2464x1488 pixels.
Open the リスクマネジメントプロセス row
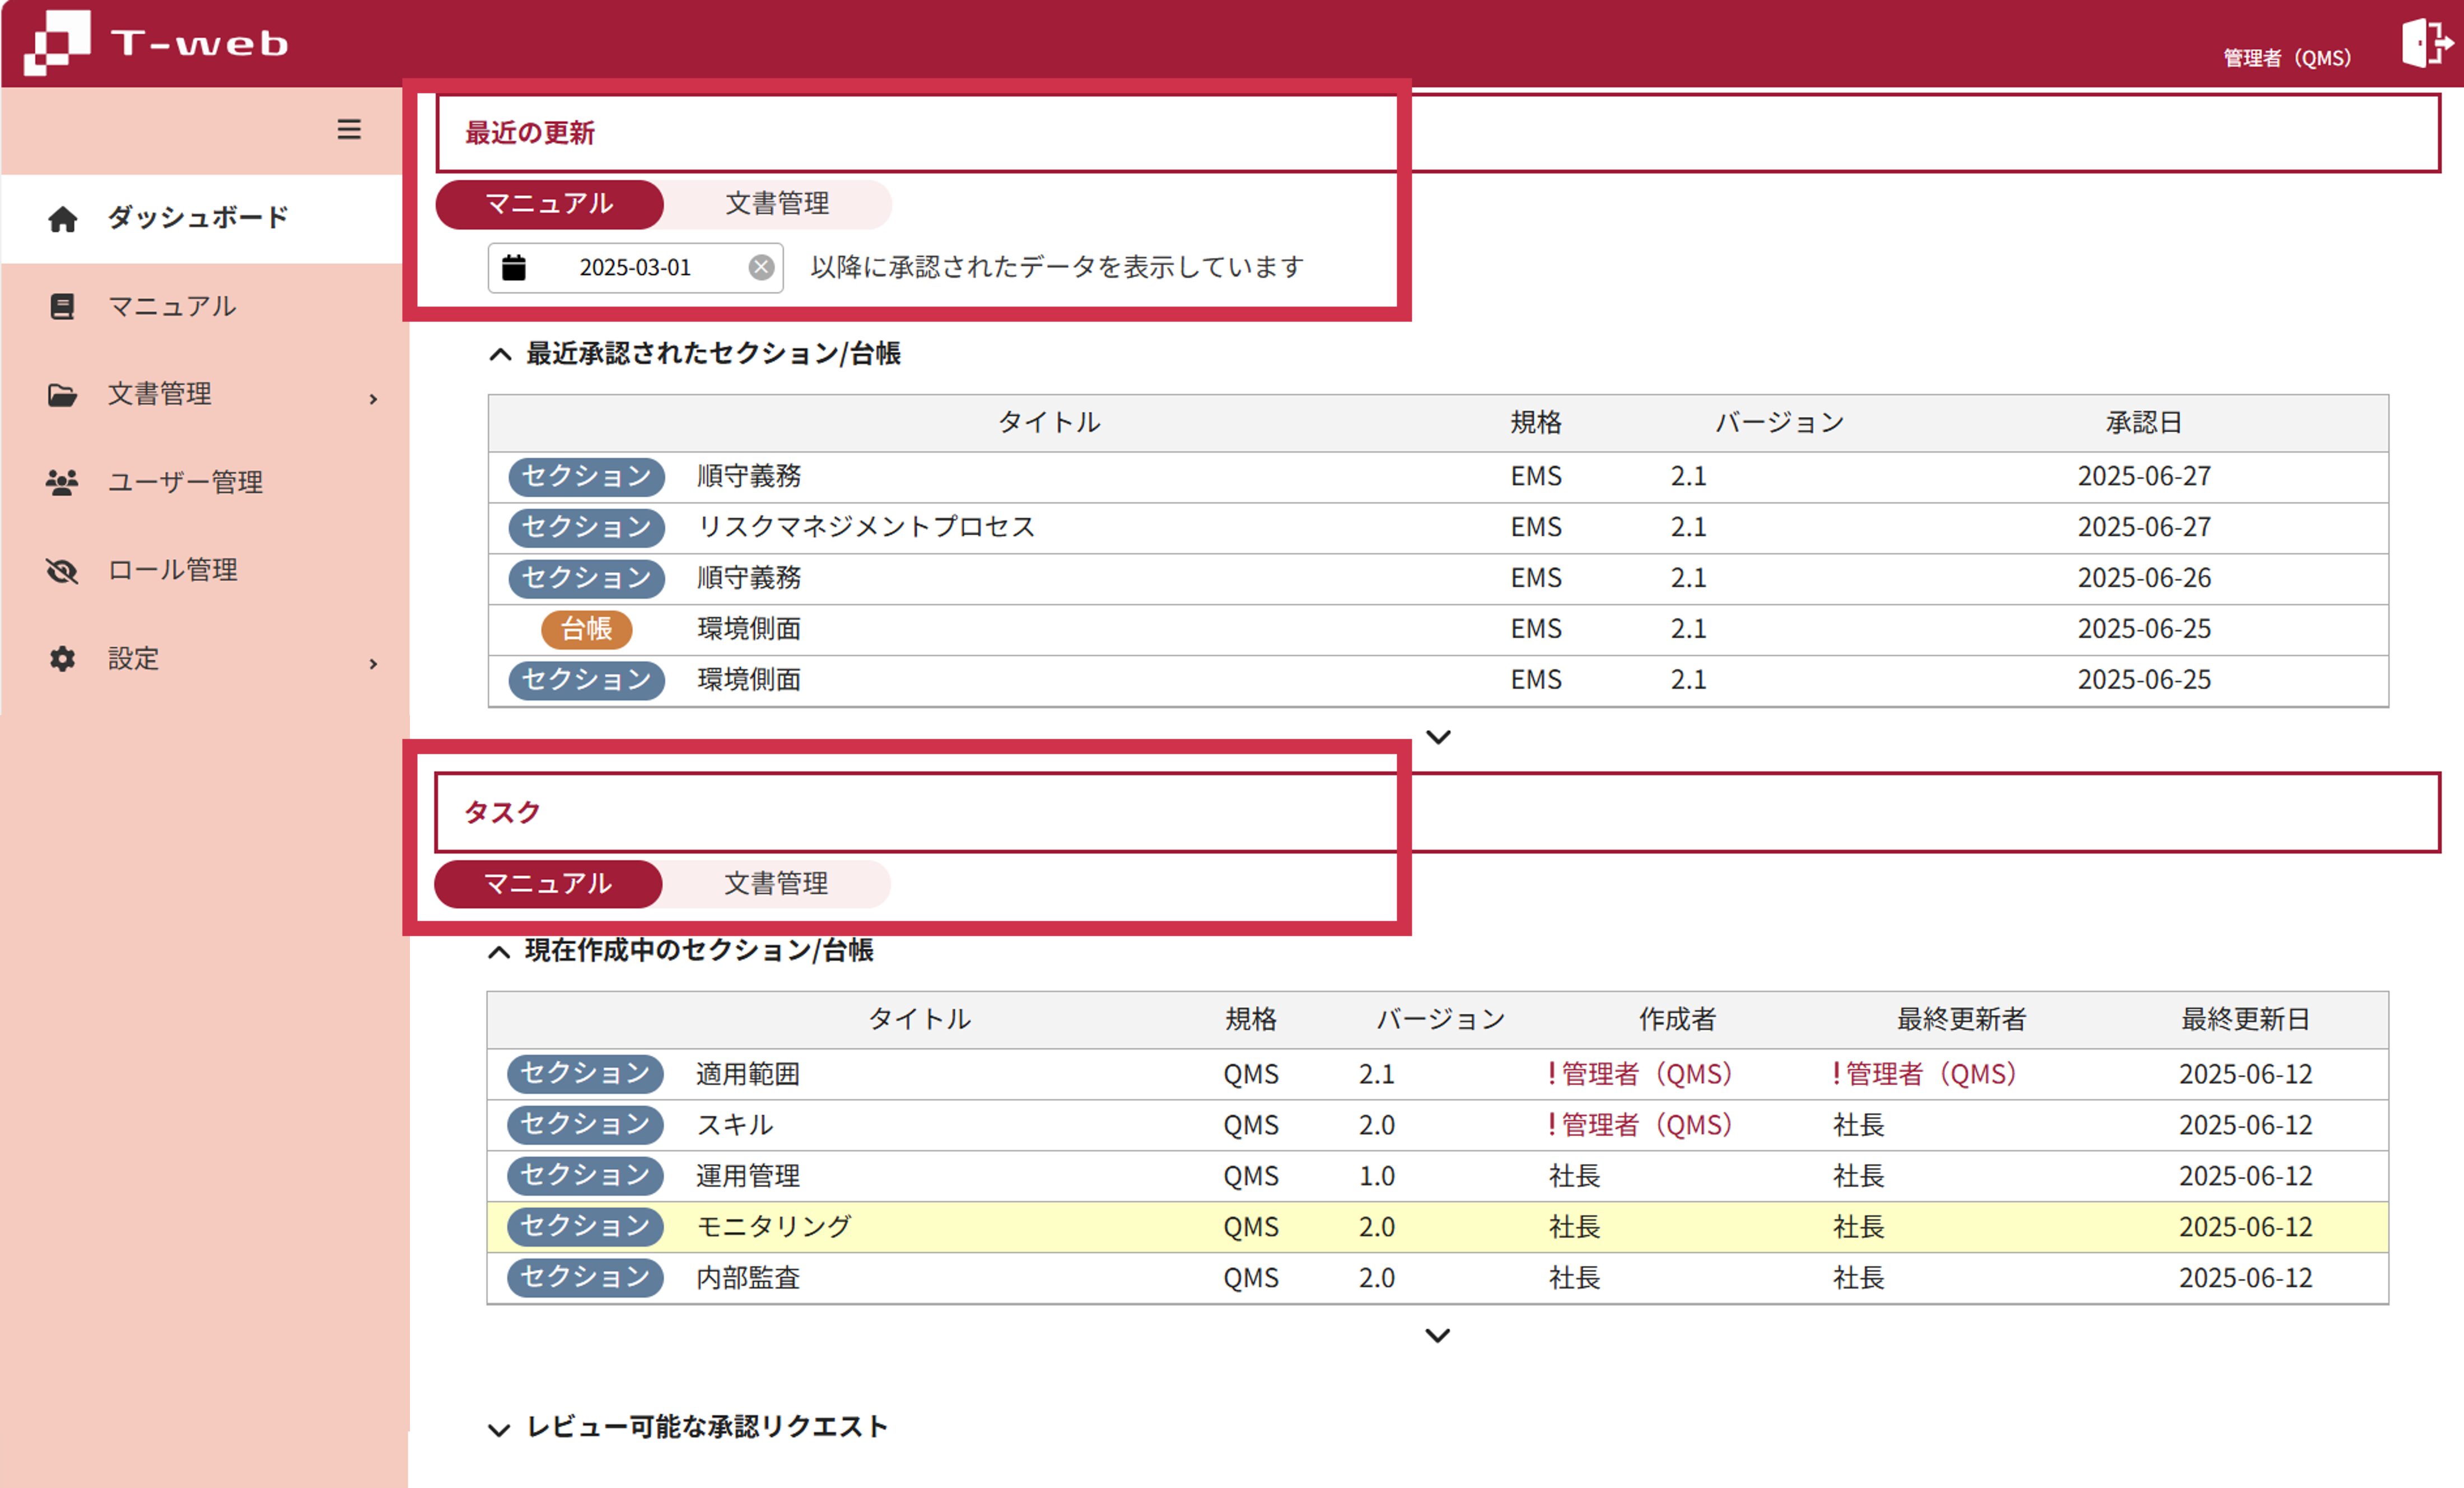coord(866,527)
